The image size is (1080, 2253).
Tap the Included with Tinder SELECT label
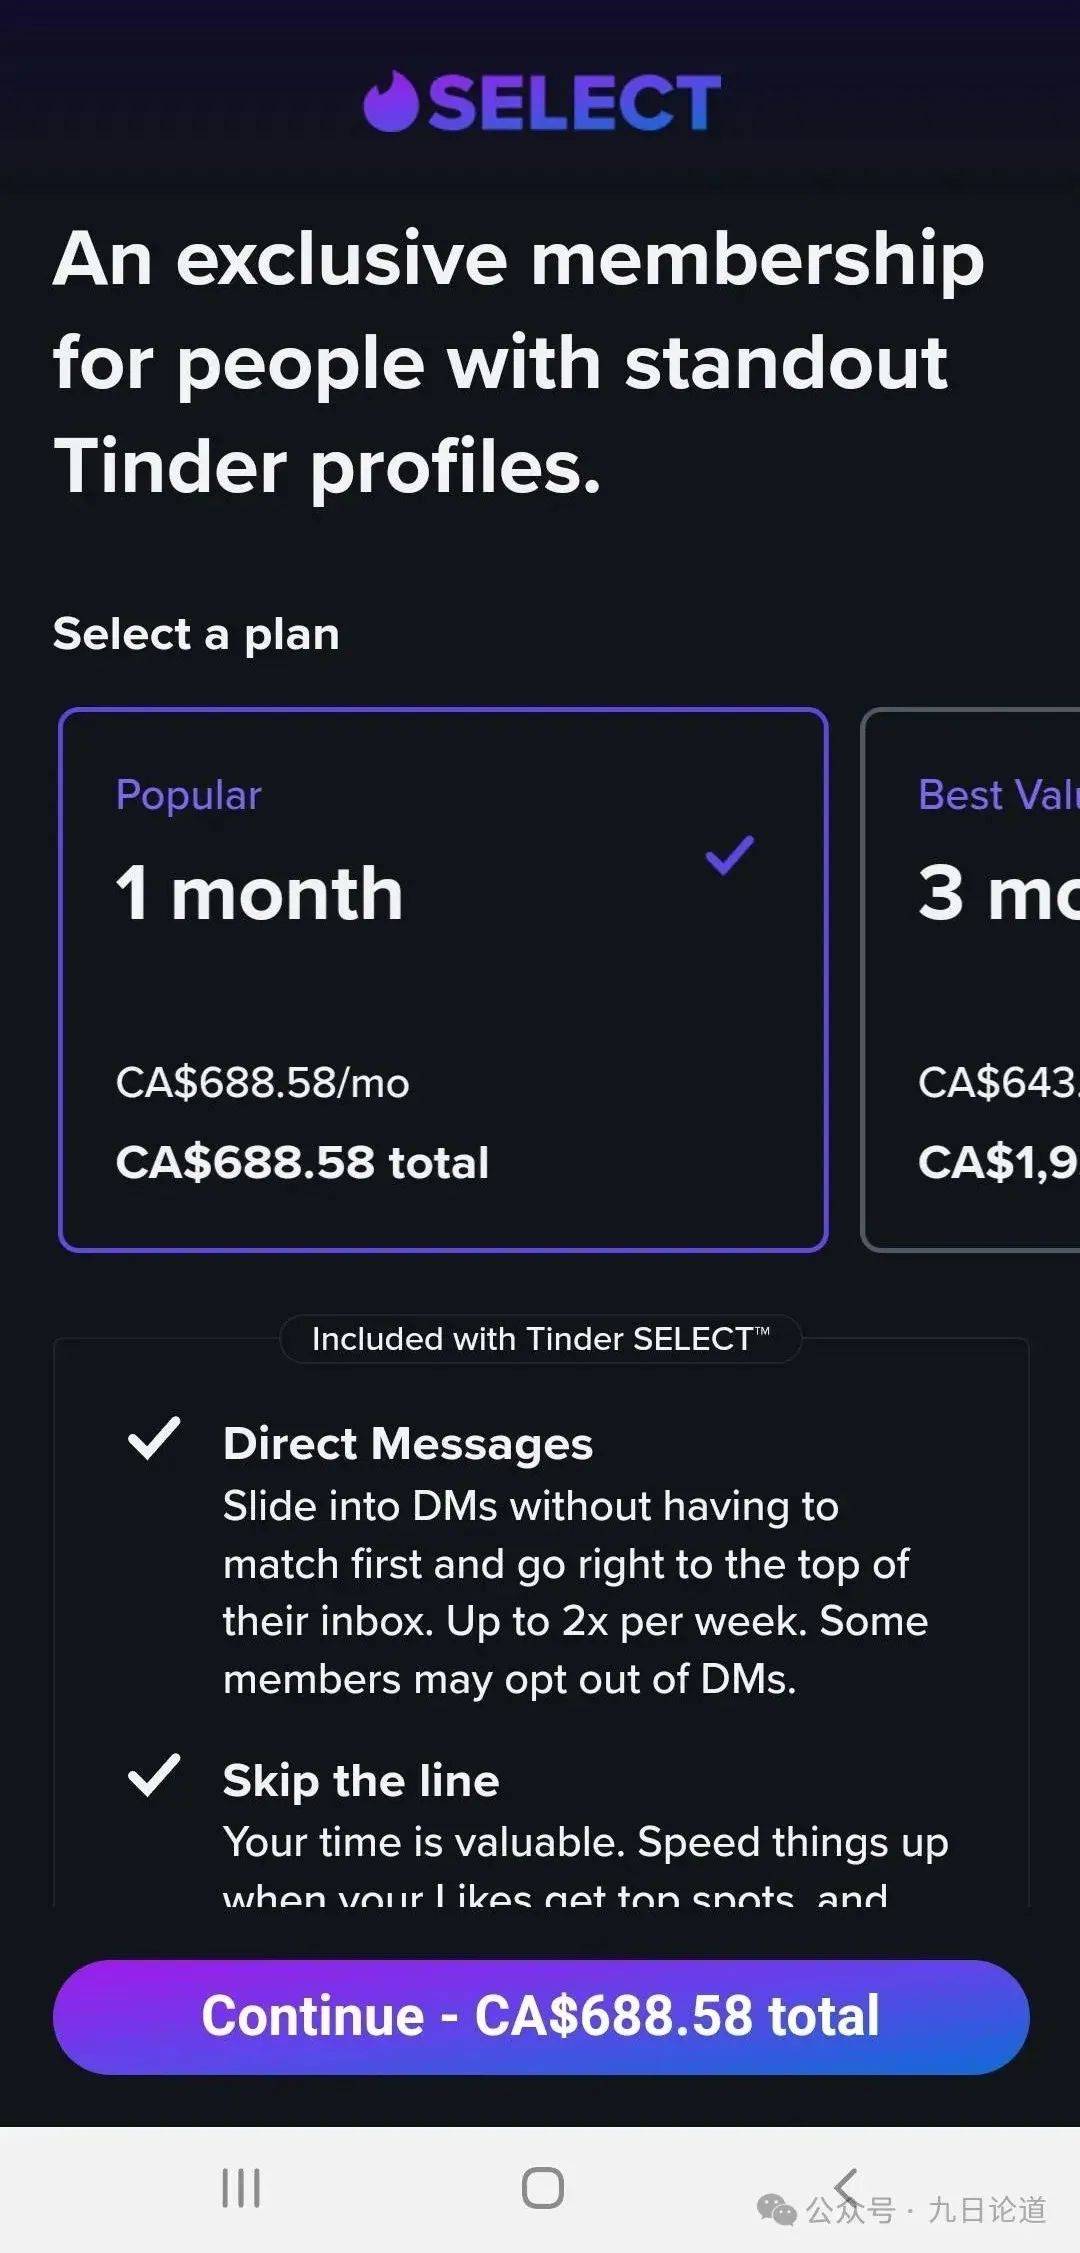[x=540, y=1339]
